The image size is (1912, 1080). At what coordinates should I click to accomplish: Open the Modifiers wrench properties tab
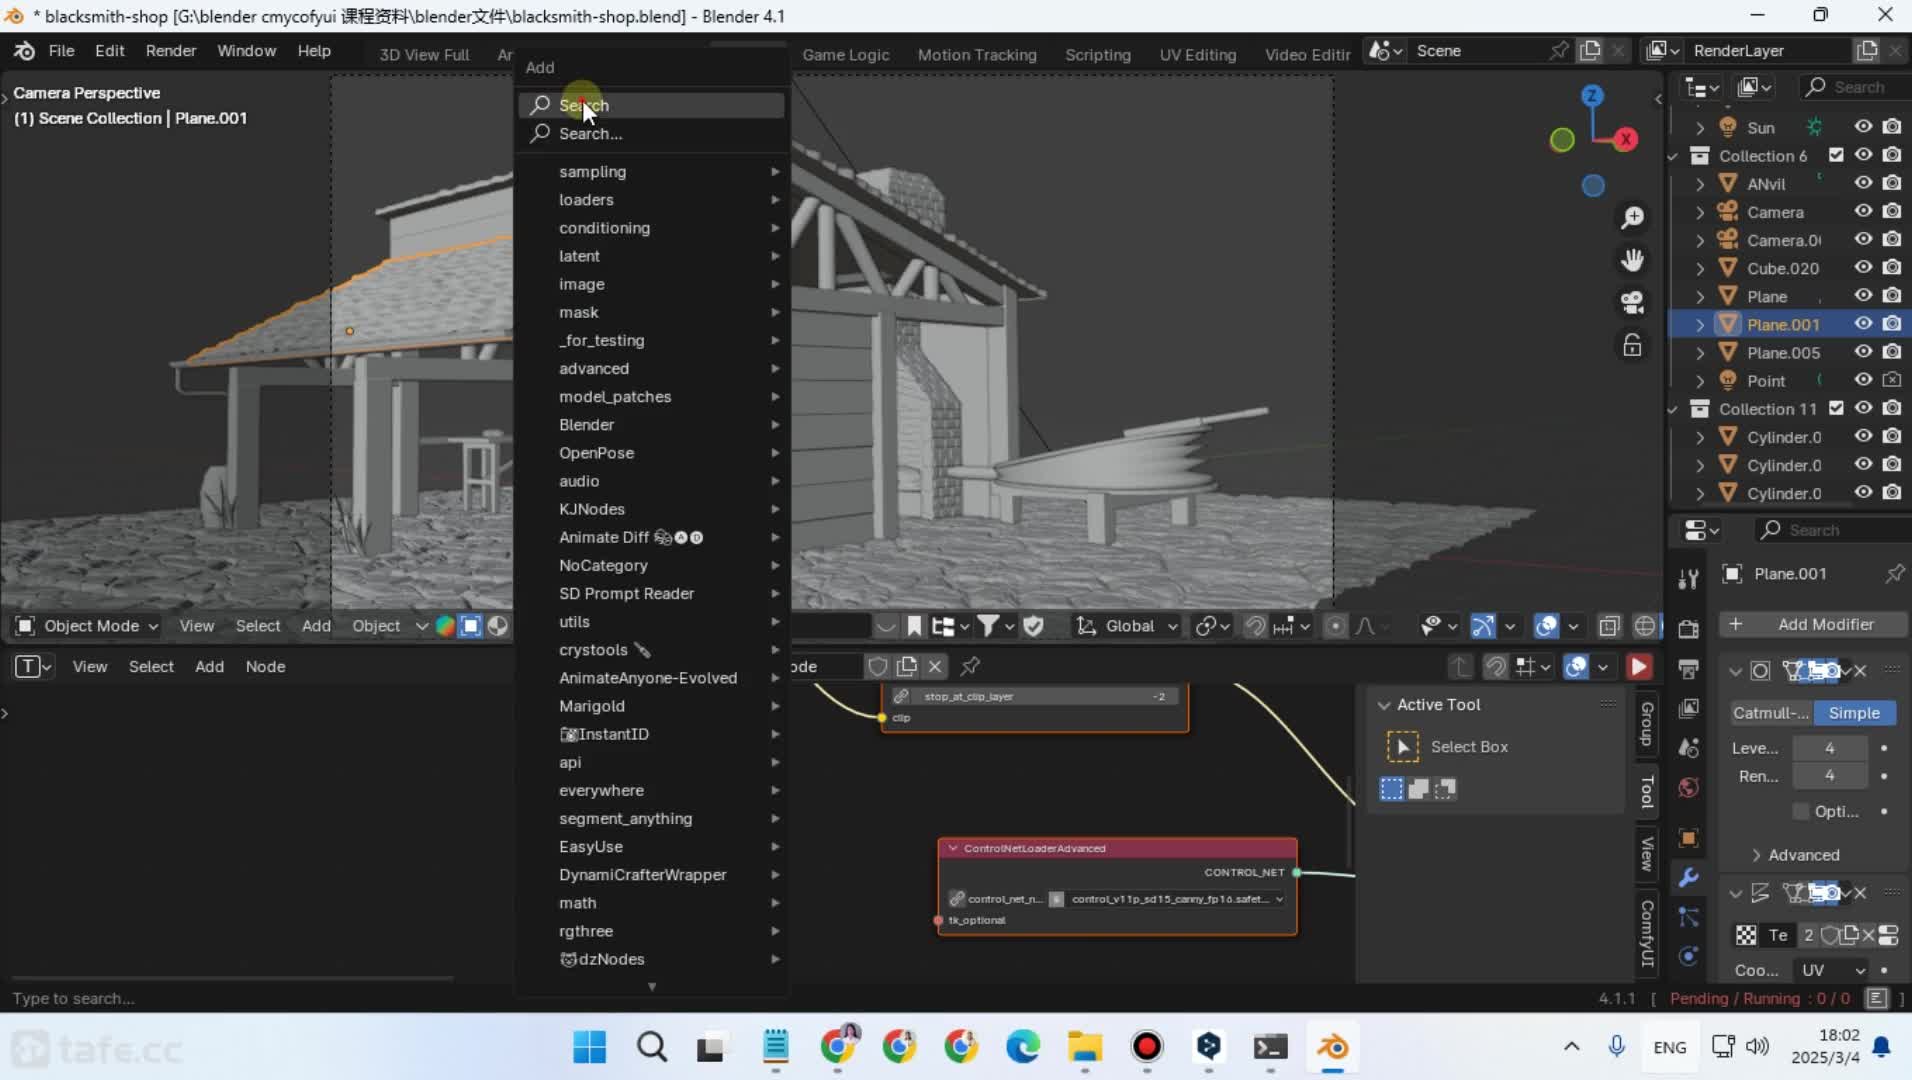pyautogui.click(x=1688, y=877)
